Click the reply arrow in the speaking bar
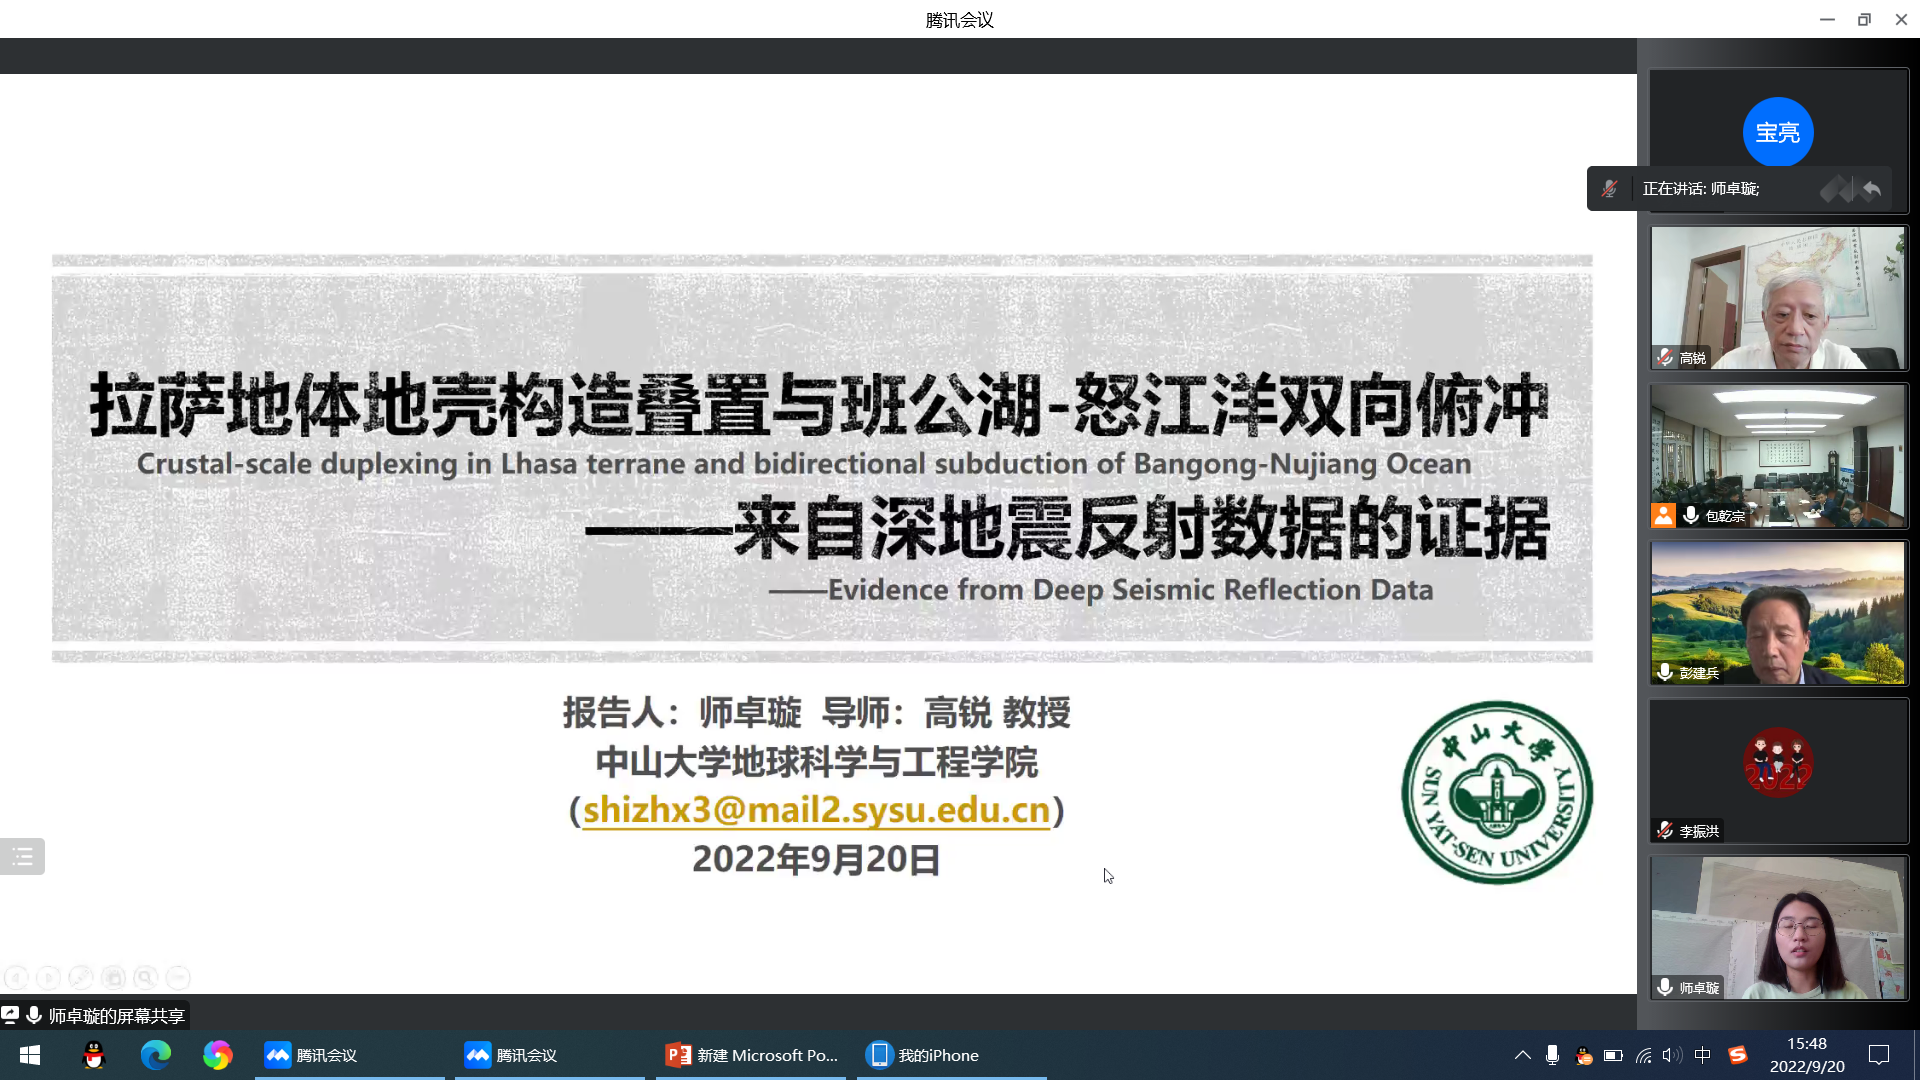The width and height of the screenshot is (1920, 1080). pos(1872,189)
